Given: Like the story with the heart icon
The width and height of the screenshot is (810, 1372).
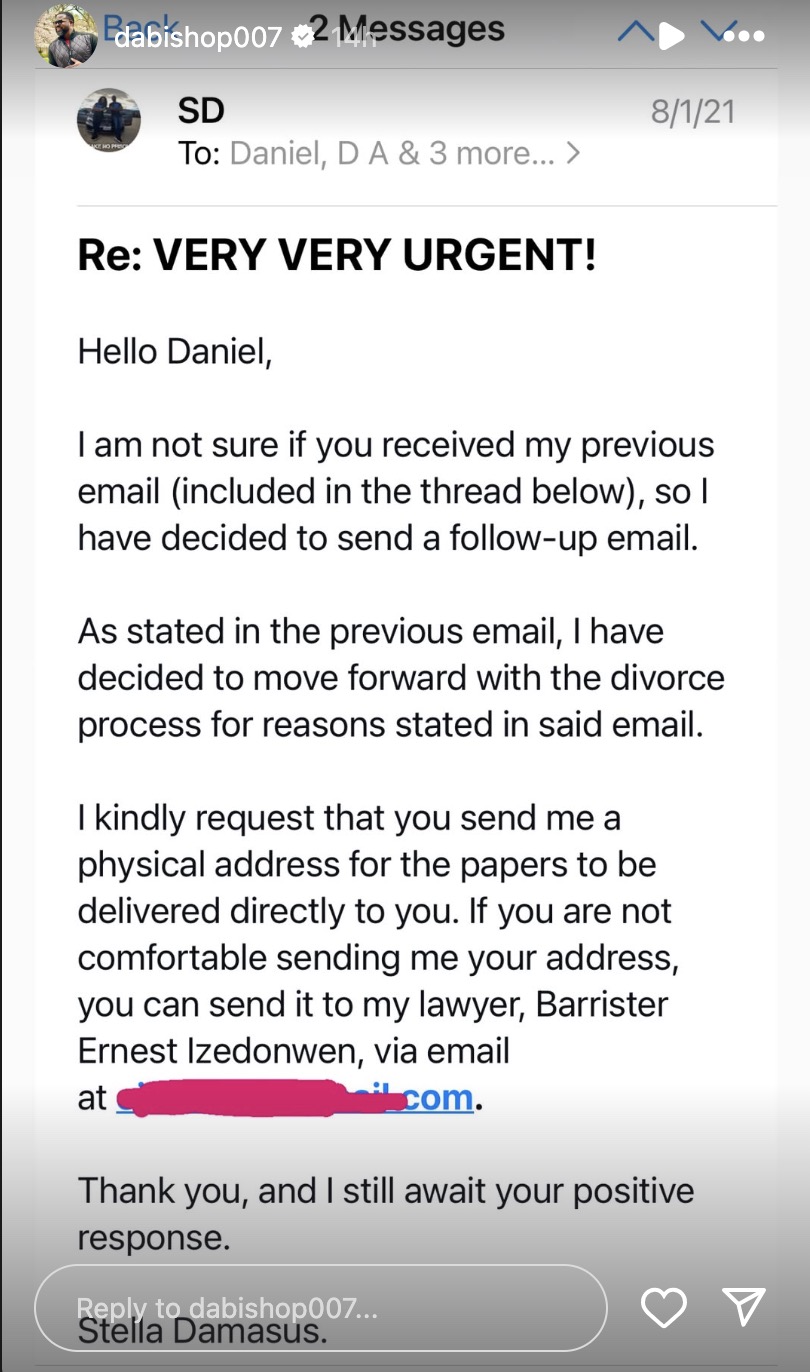Looking at the screenshot, I should 663,1306.
